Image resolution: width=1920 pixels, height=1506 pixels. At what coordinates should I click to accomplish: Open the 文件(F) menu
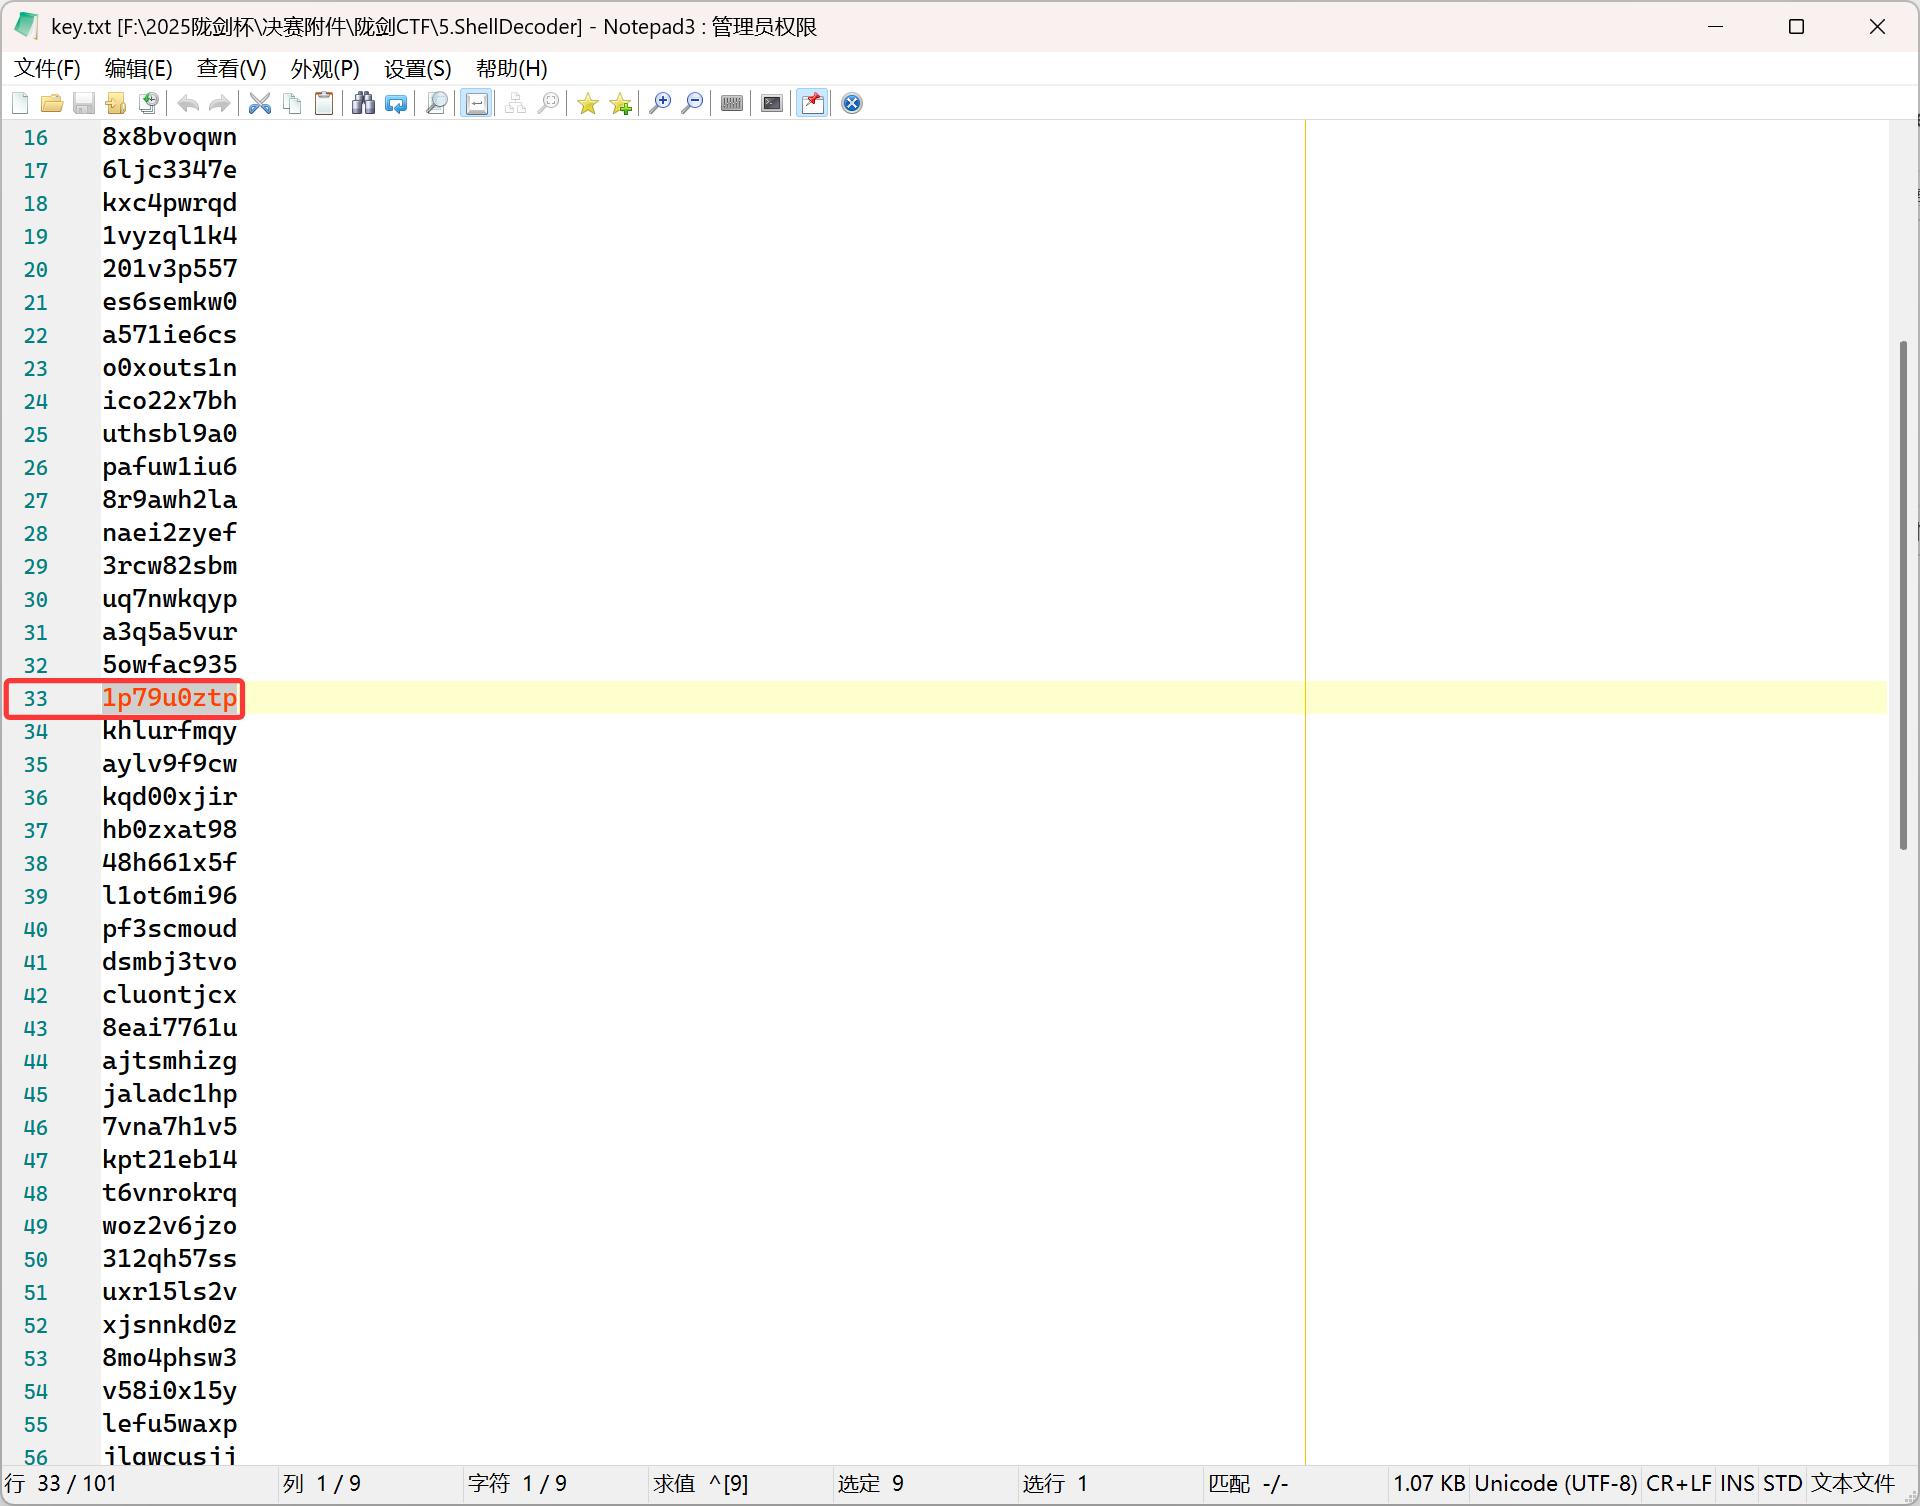coord(47,68)
